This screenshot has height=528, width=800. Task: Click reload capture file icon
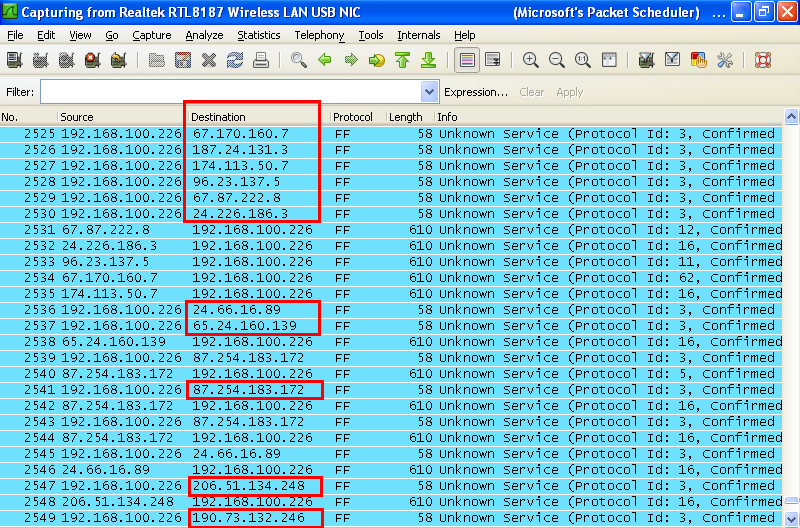click(x=235, y=60)
